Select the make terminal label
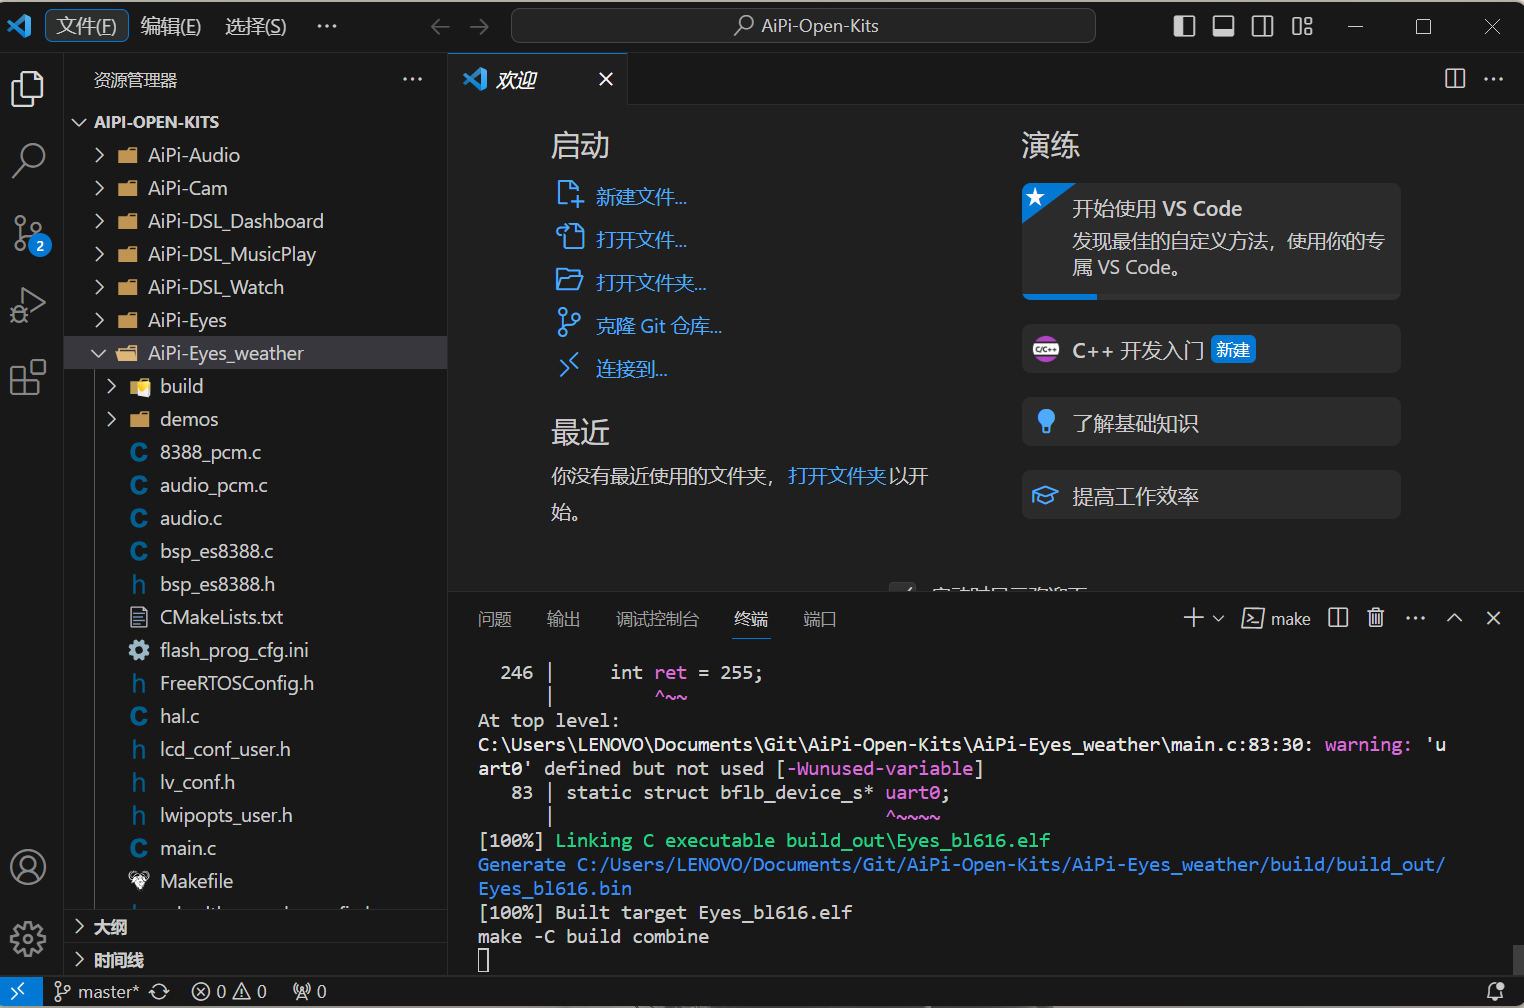Screen dimensions: 1524x1008 [x=1276, y=619]
